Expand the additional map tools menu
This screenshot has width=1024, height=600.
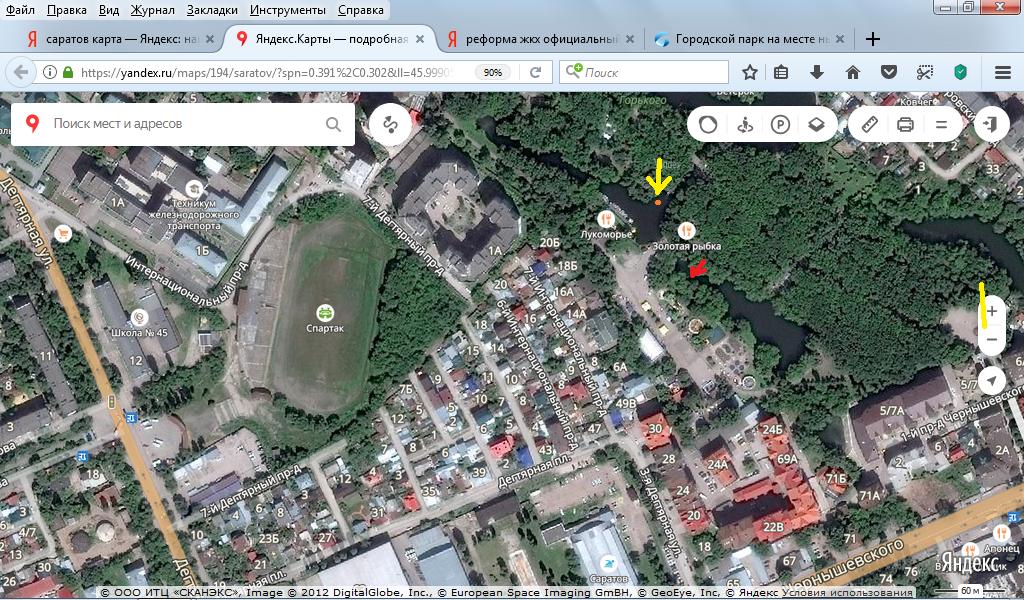point(941,125)
